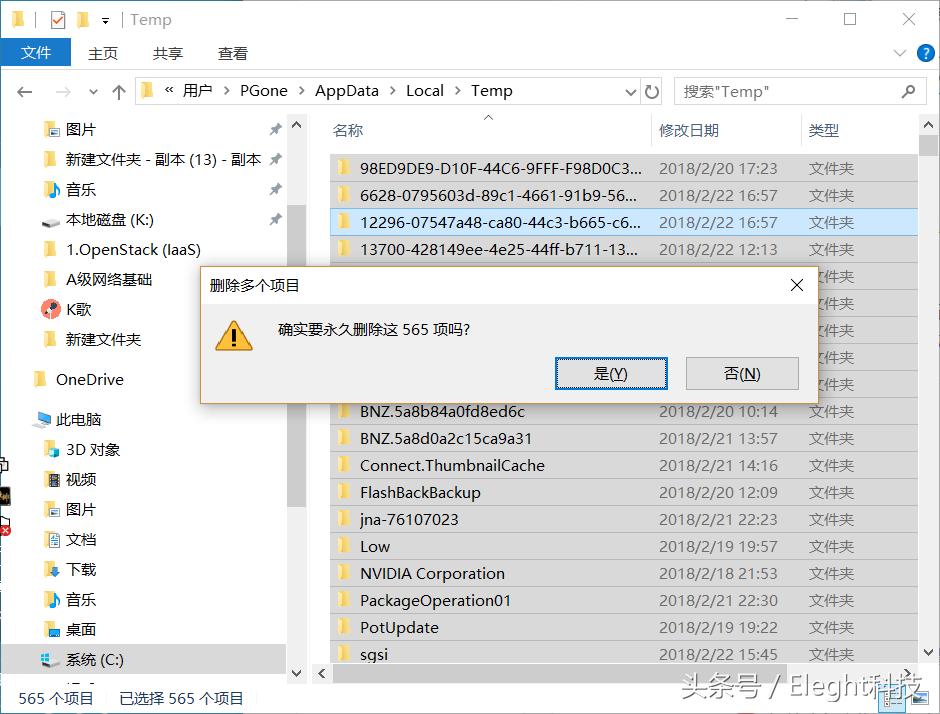Open the address bar history dropdown
Image resolution: width=940 pixels, height=714 pixels.
coord(630,91)
